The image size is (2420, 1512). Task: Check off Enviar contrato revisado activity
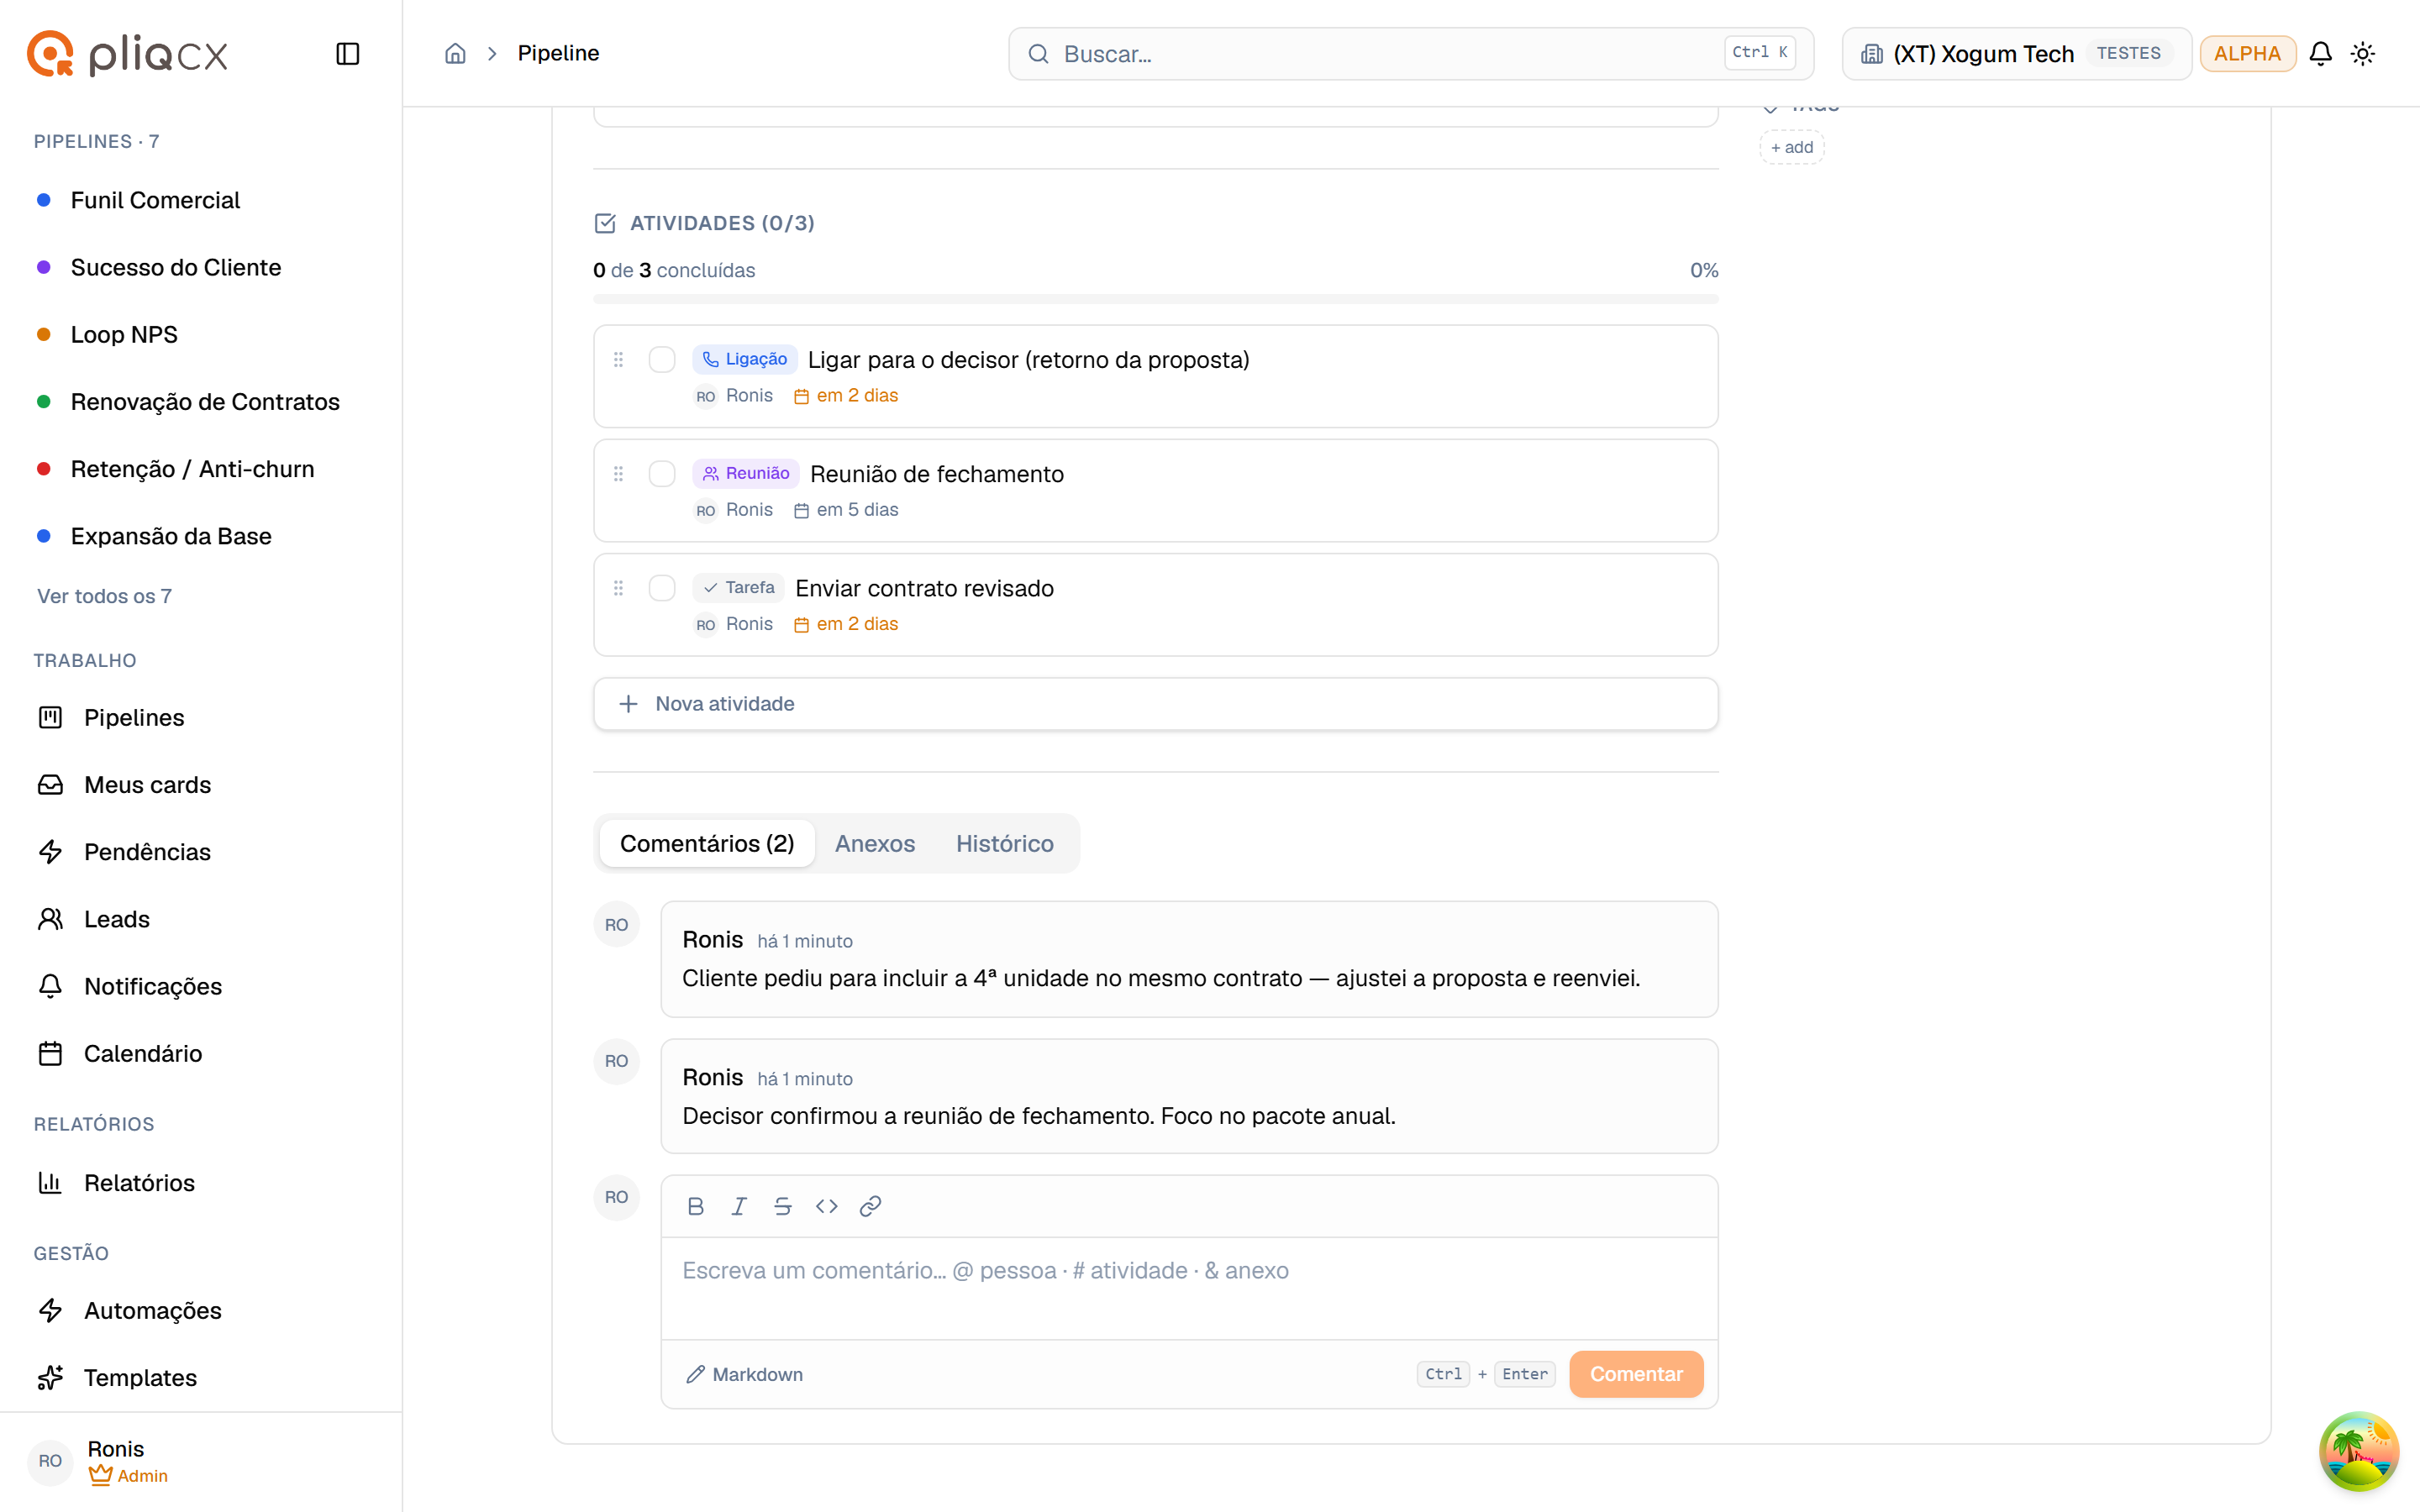[662, 587]
